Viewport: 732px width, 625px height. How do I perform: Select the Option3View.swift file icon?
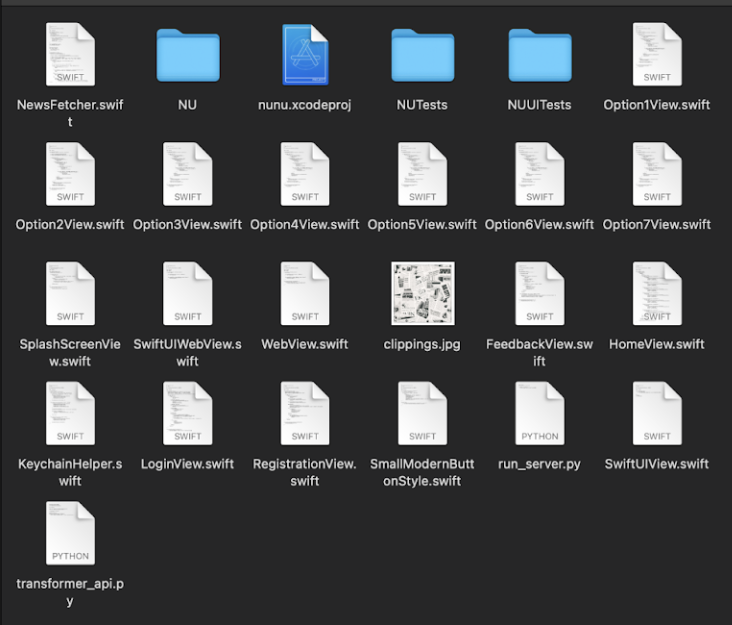click(x=188, y=174)
